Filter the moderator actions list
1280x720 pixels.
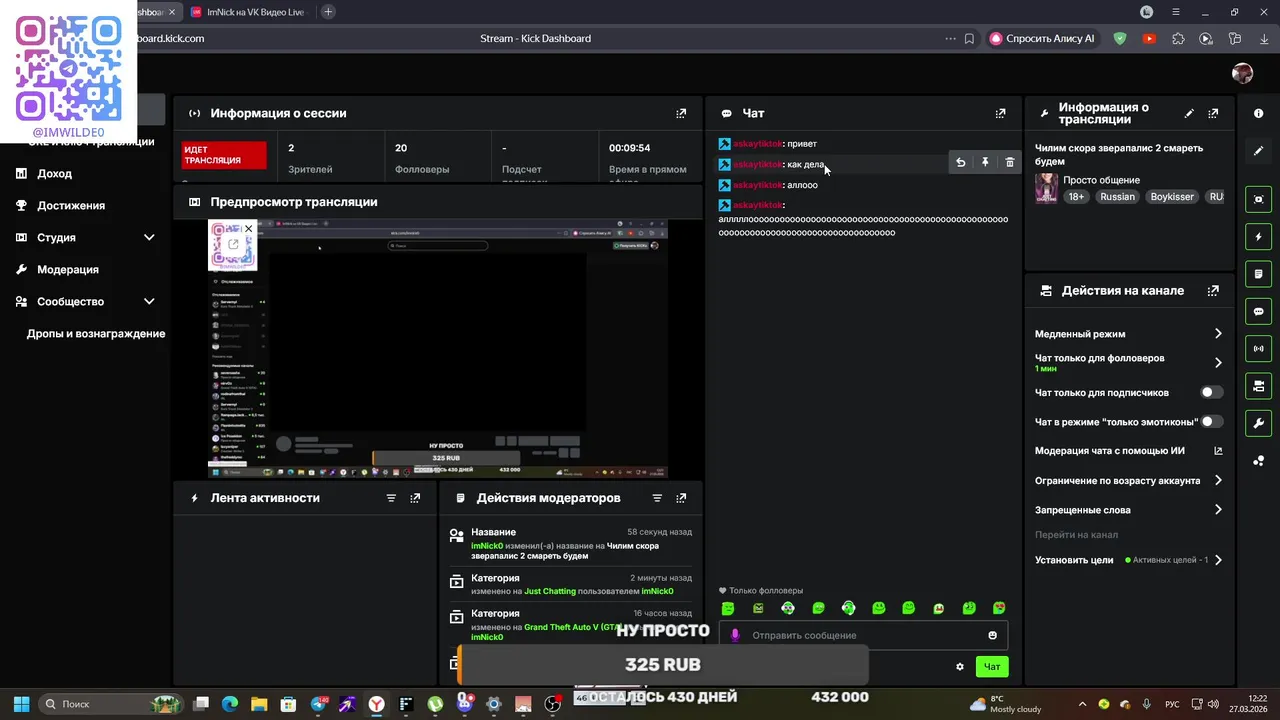coord(657,498)
